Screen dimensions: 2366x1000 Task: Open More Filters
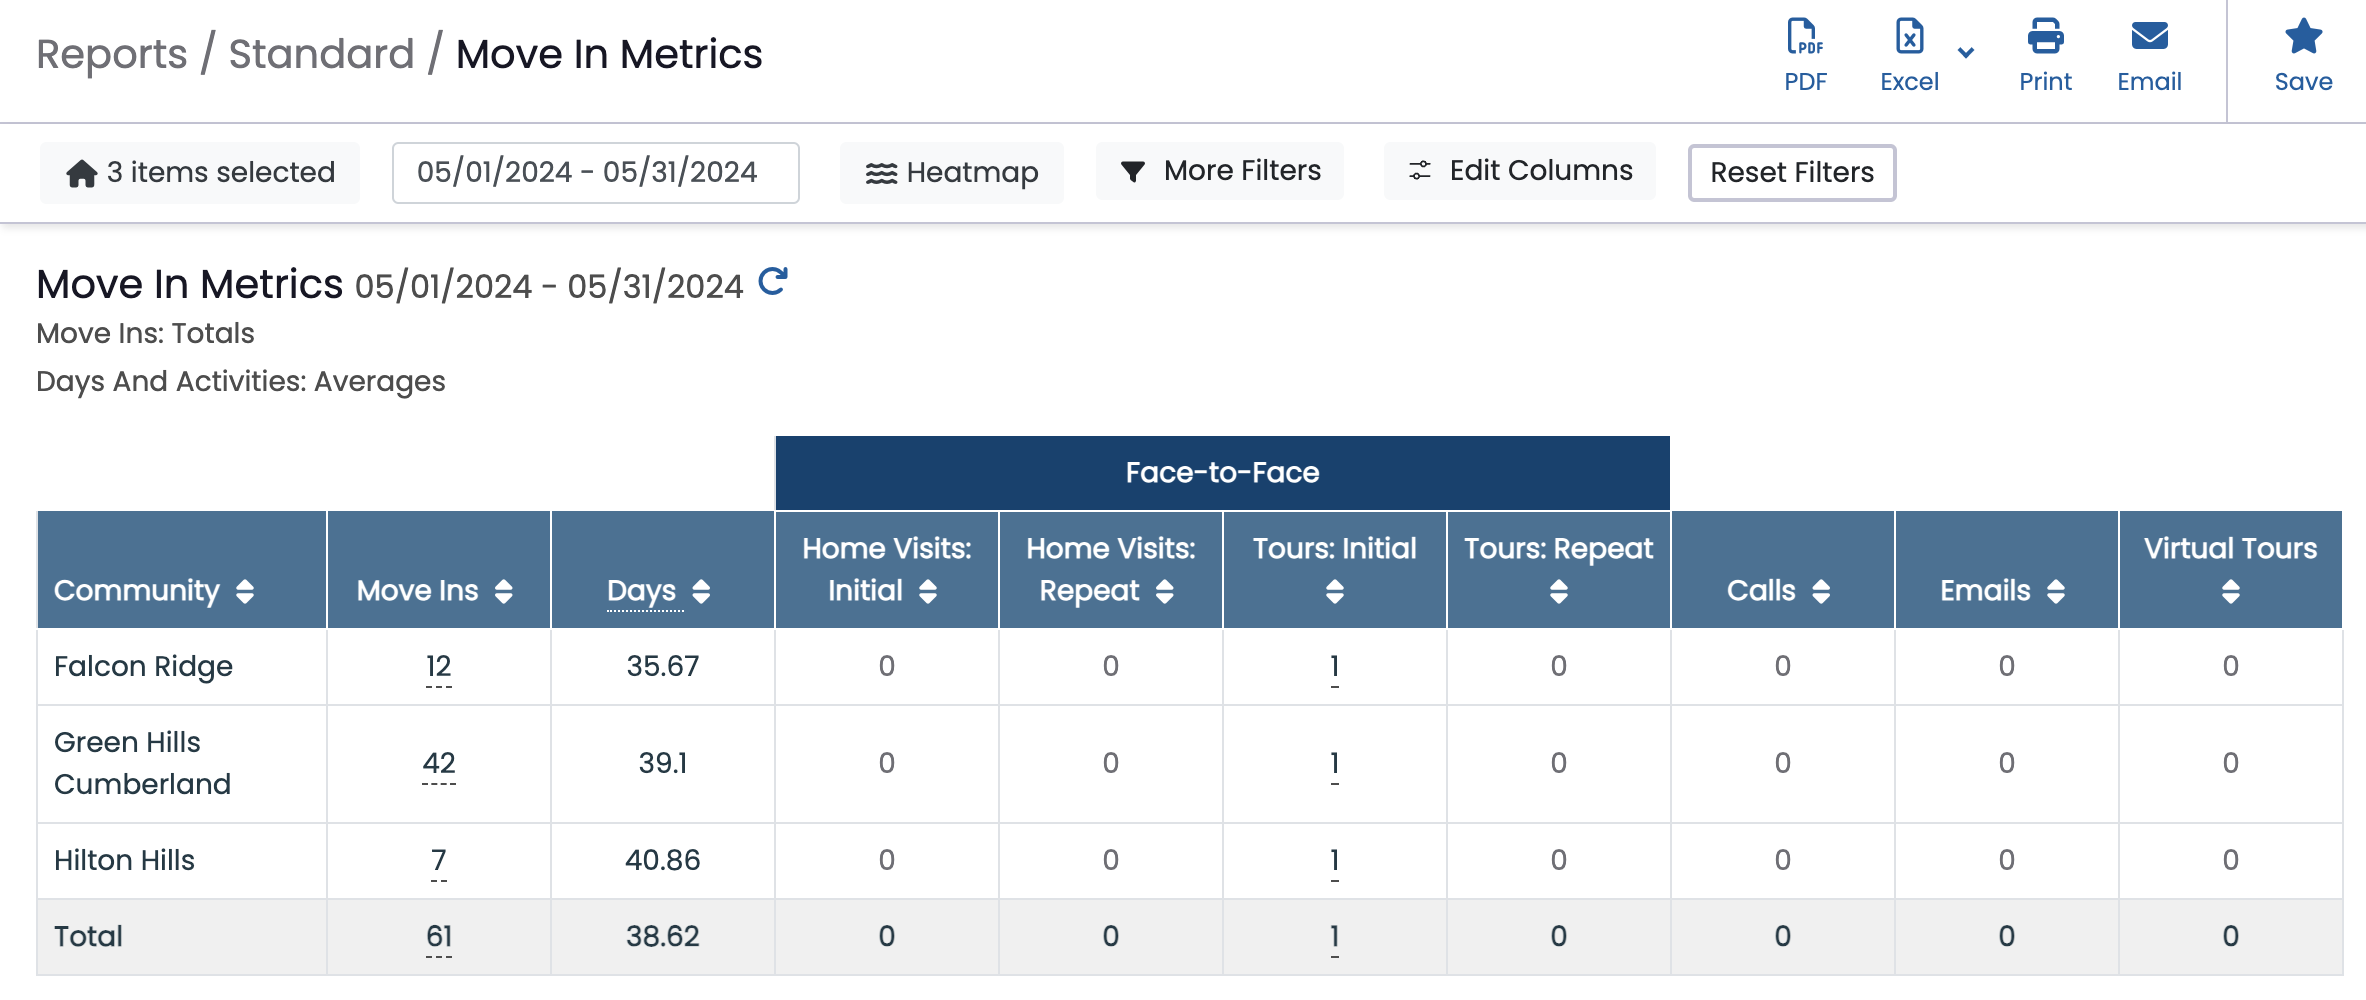point(1220,171)
